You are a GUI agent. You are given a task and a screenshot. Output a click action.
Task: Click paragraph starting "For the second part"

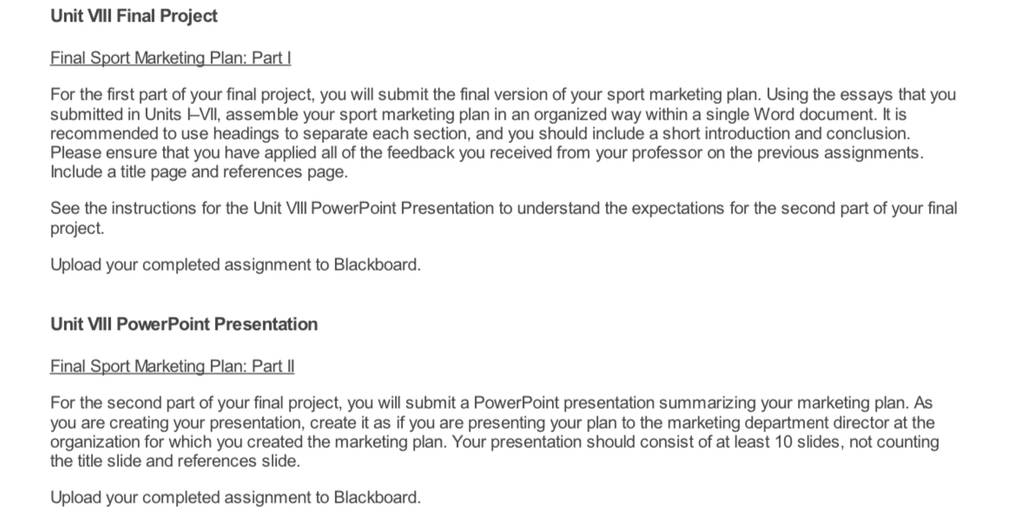[x=494, y=432]
